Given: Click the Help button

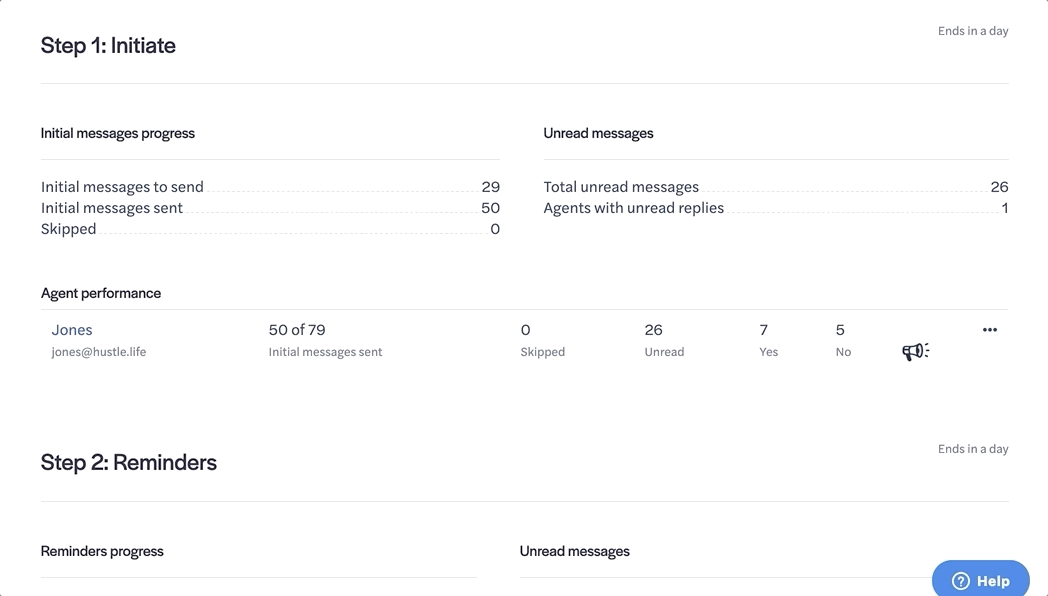Looking at the screenshot, I should click(980, 580).
